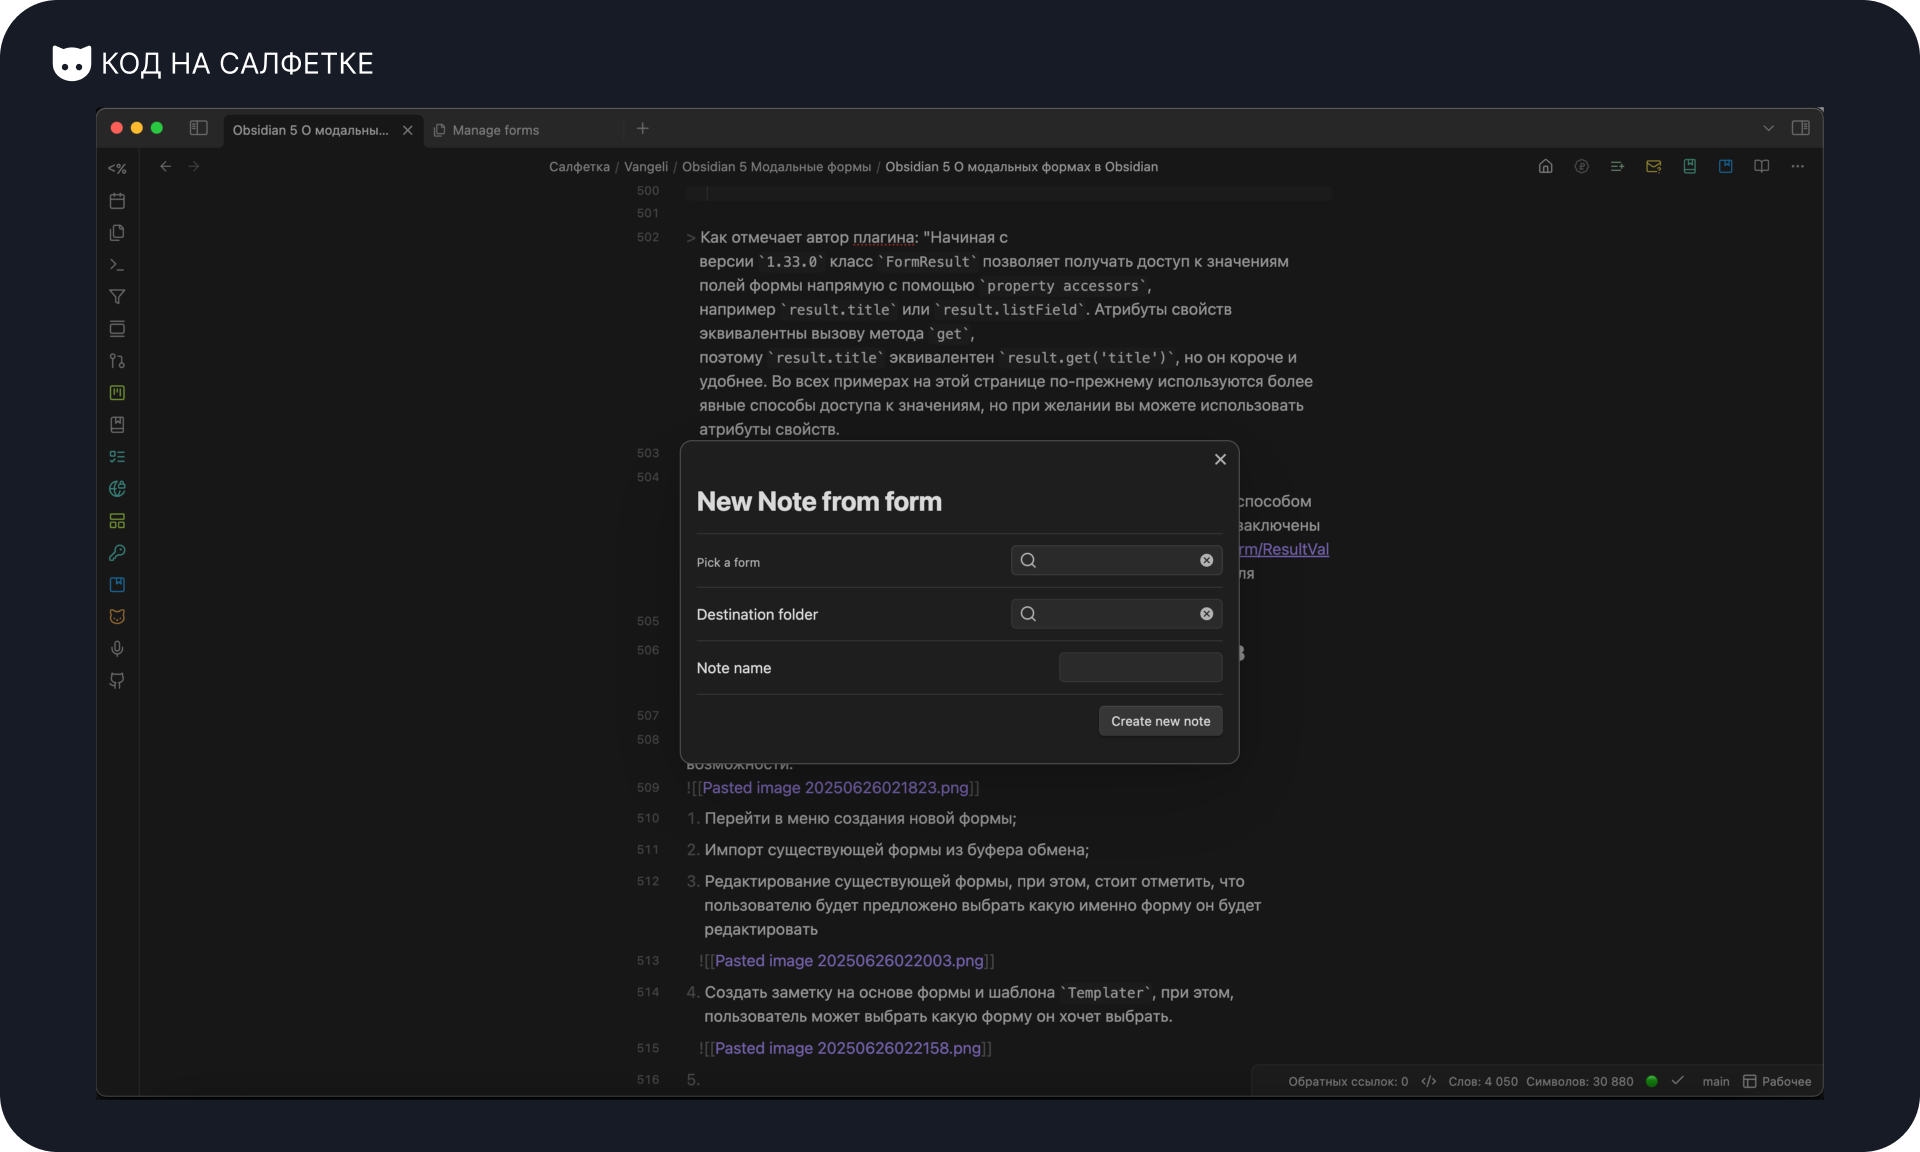Image resolution: width=1920 pixels, height=1152 pixels.
Task: Click the teal bookmarked-book header icon
Action: coord(1690,167)
